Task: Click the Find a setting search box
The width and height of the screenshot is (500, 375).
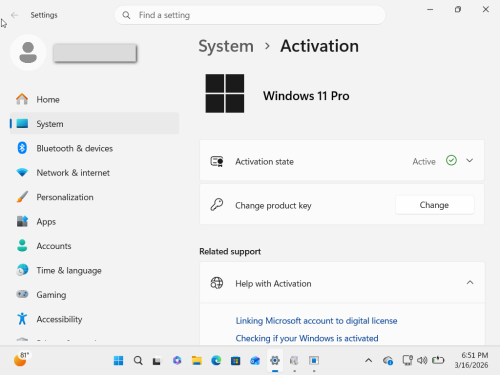Action: tap(250, 15)
